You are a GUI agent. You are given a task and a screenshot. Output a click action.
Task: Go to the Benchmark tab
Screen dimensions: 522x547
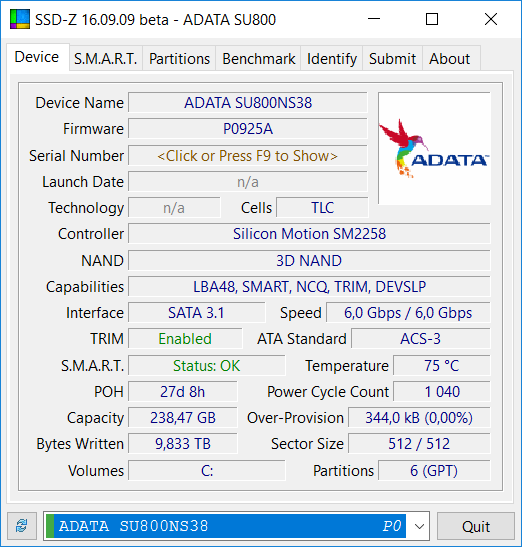pyautogui.click(x=259, y=59)
